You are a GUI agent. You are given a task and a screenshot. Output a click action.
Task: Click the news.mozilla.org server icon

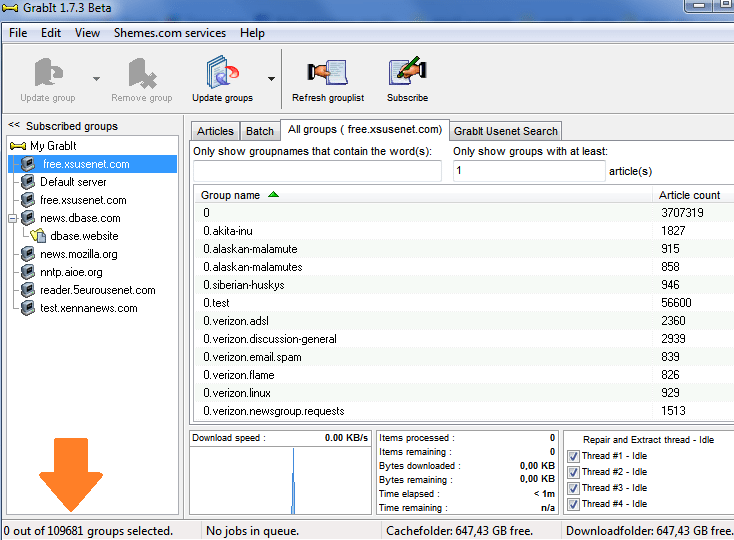tap(28, 254)
